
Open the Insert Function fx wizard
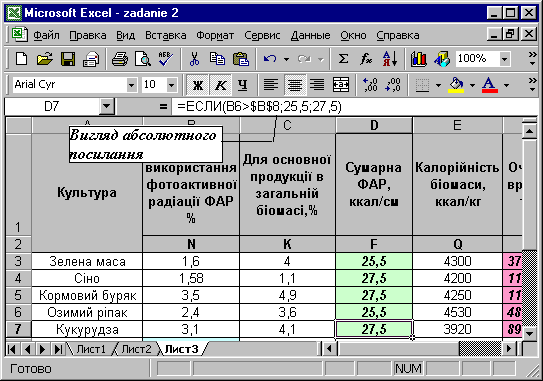pos(366,59)
